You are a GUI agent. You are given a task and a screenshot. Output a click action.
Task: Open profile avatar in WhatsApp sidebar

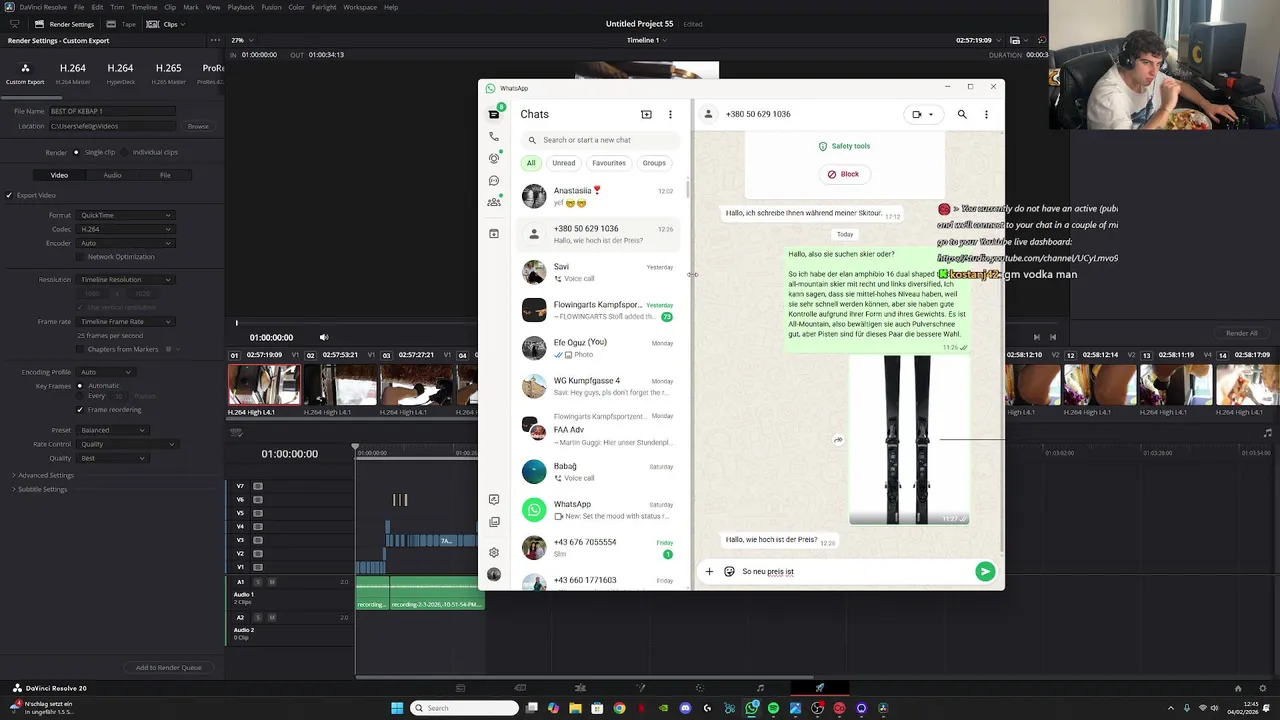(x=493, y=574)
